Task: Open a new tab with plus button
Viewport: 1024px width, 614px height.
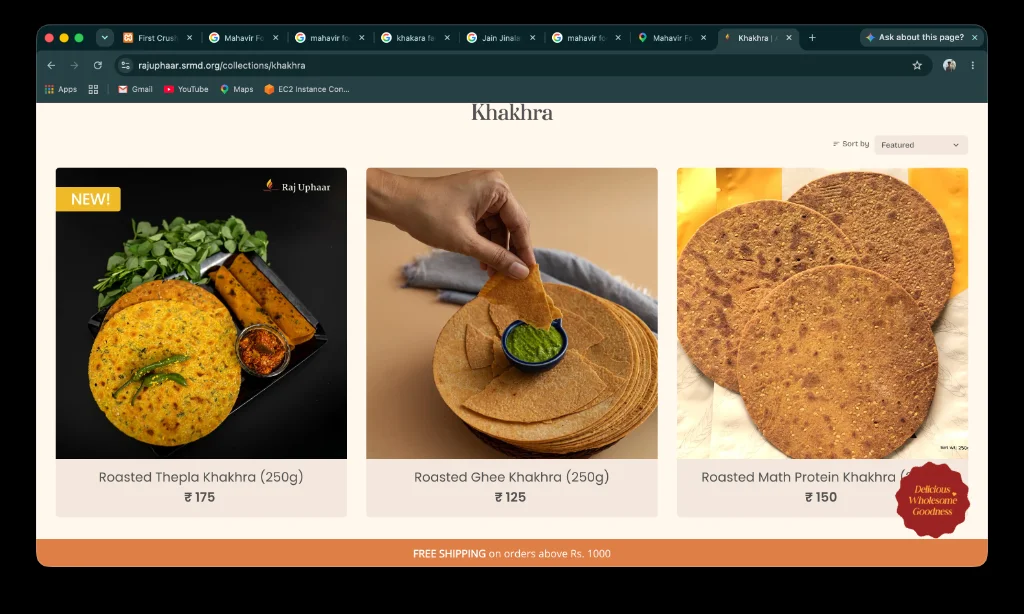Action: pos(812,38)
